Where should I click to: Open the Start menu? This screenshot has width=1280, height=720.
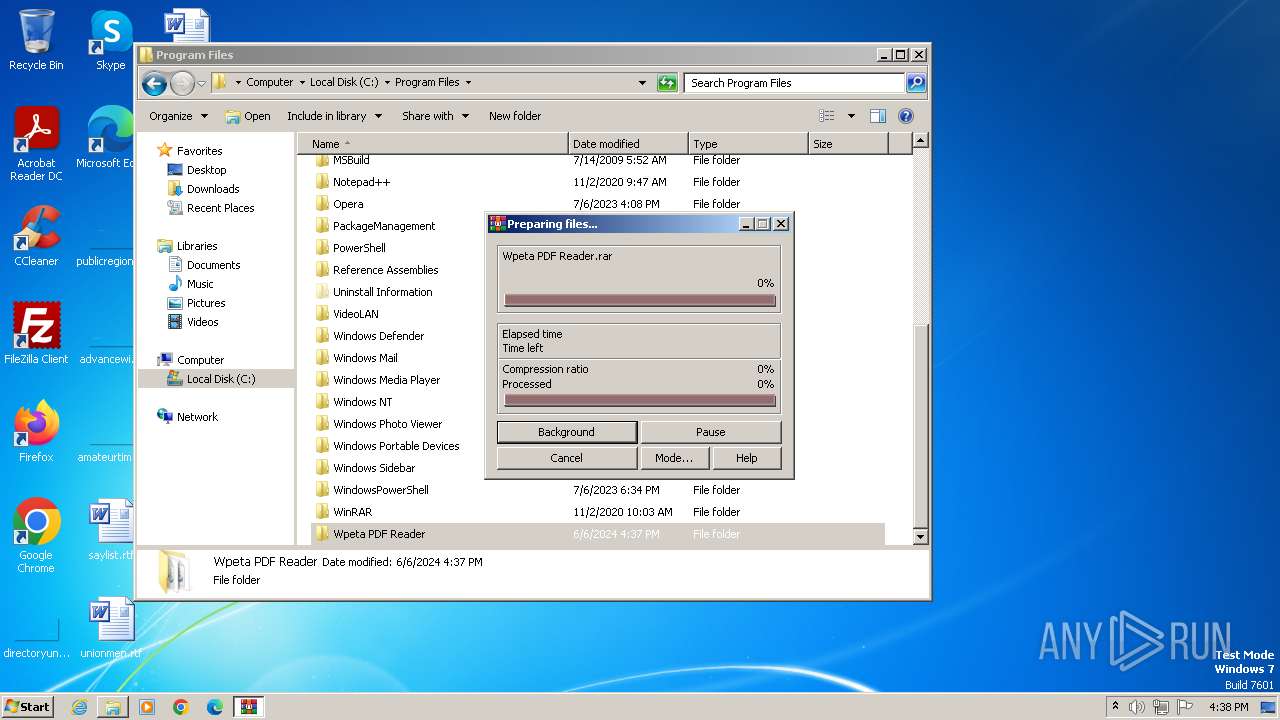click(27, 707)
